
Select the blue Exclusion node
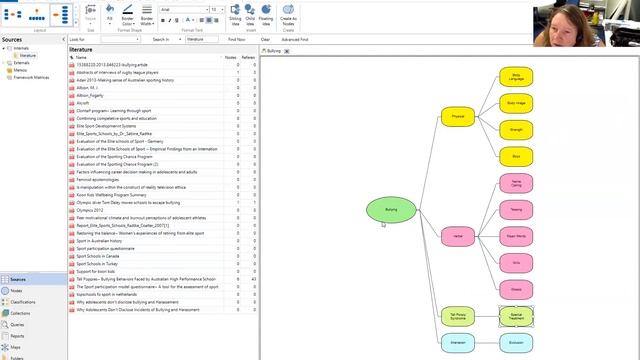[516, 343]
